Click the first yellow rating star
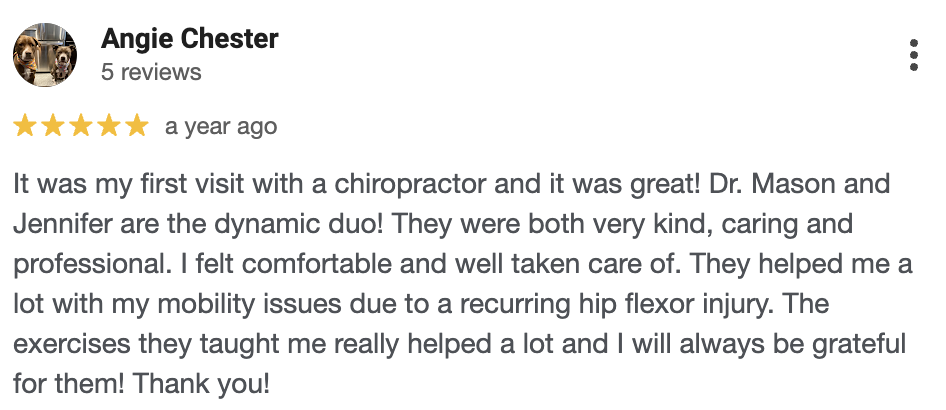This screenshot has height=410, width=946. 25,127
